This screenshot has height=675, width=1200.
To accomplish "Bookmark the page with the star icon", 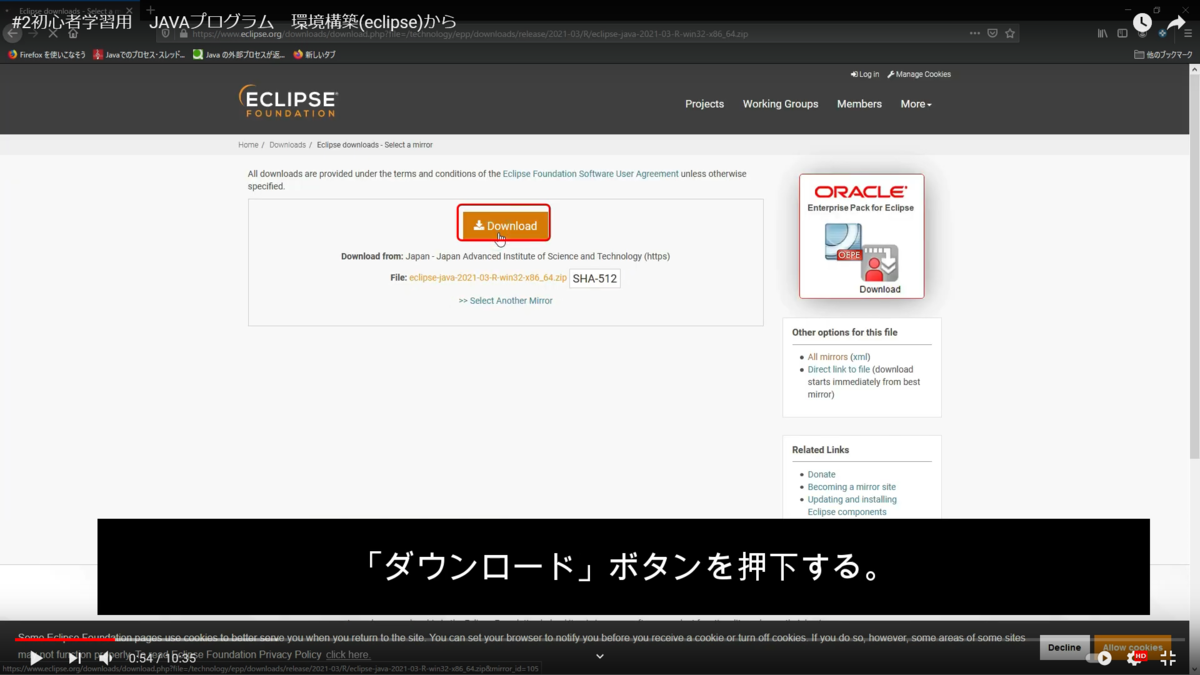I will (1010, 33).
